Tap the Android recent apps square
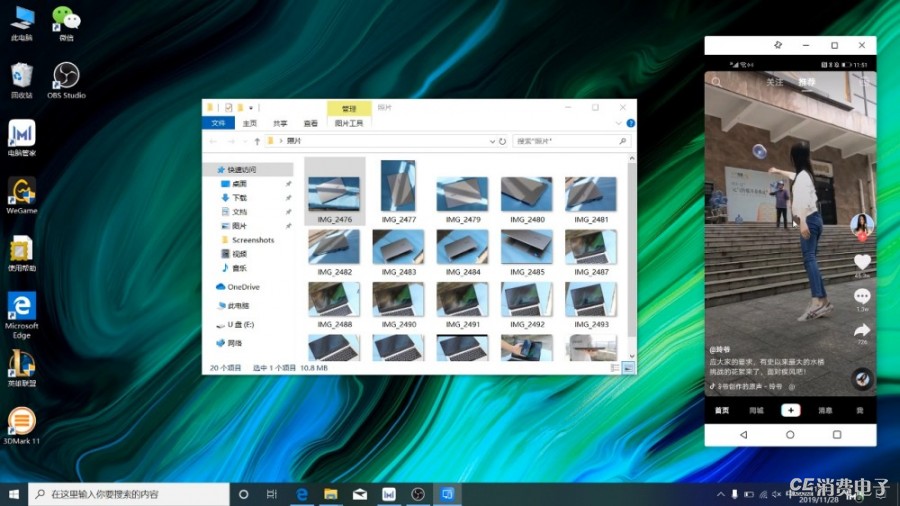 [x=837, y=435]
